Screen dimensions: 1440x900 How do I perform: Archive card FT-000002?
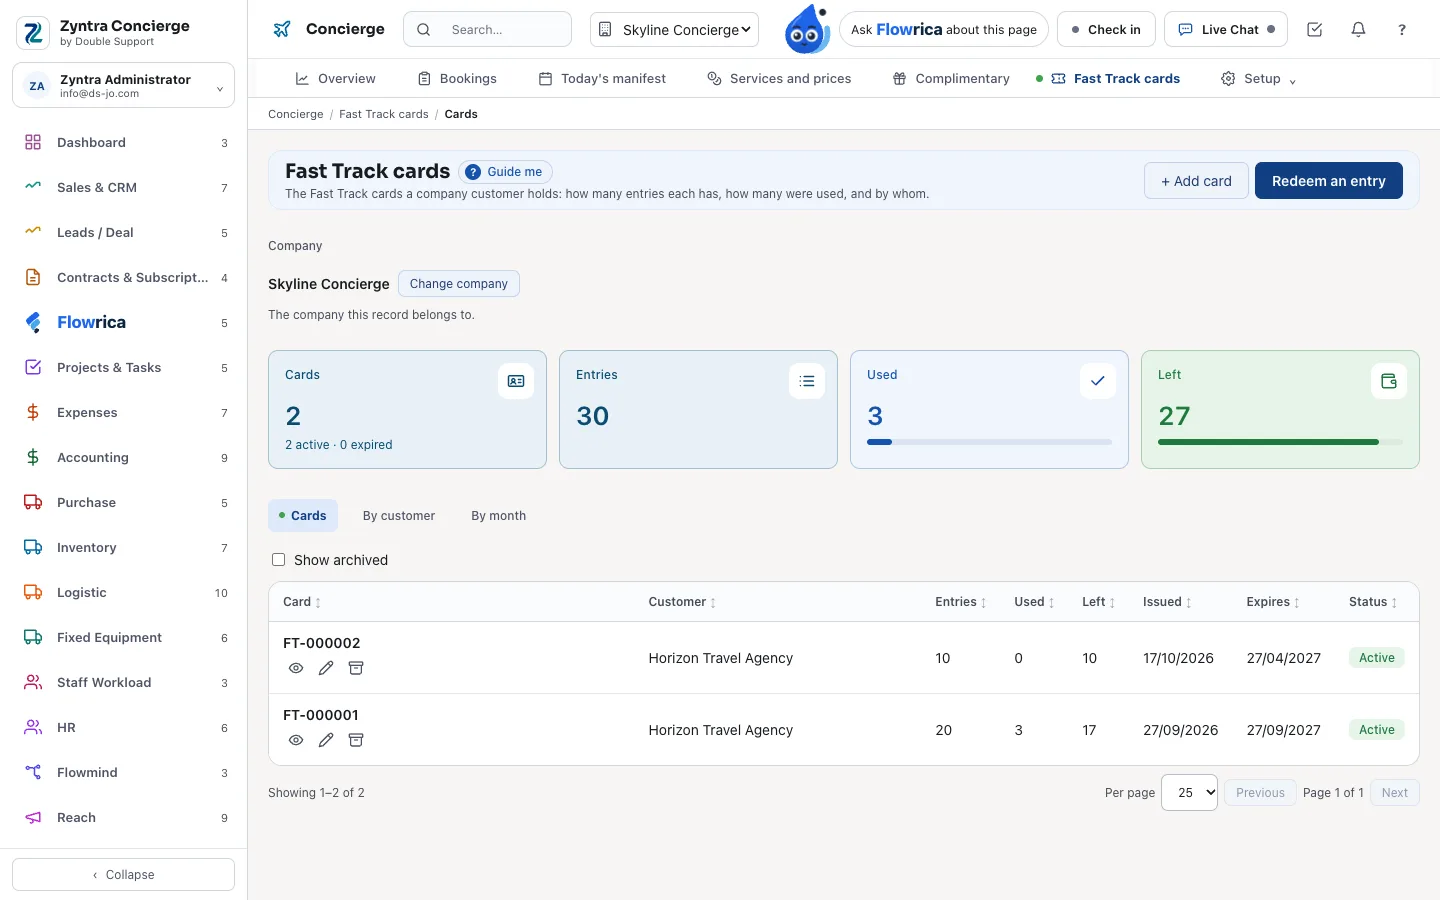(356, 668)
